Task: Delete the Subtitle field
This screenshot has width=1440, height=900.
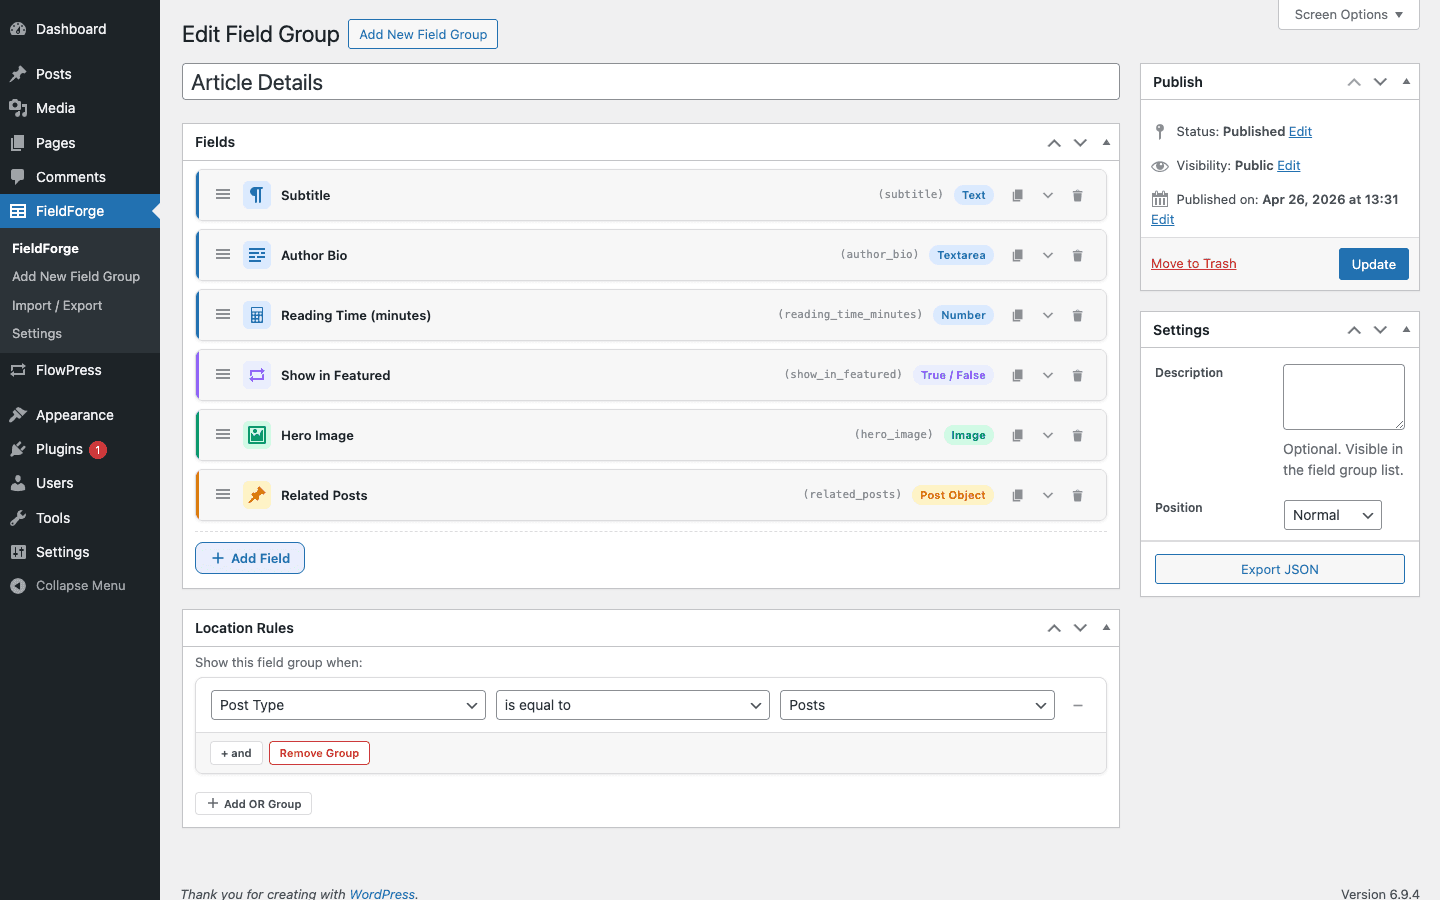Action: [1077, 195]
